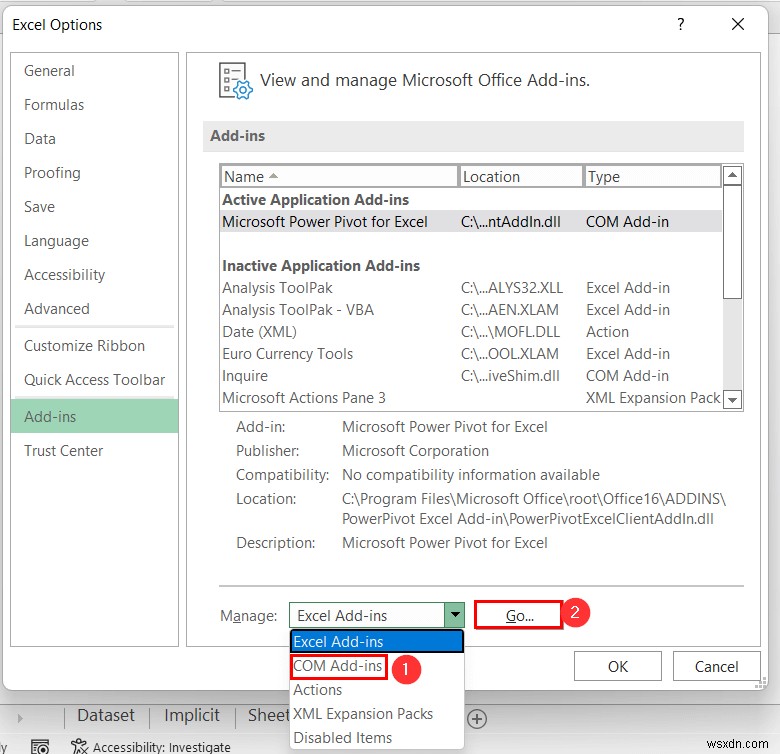Select the Add-ins category
The height and width of the screenshot is (754, 780).
pyautogui.click(x=94, y=417)
